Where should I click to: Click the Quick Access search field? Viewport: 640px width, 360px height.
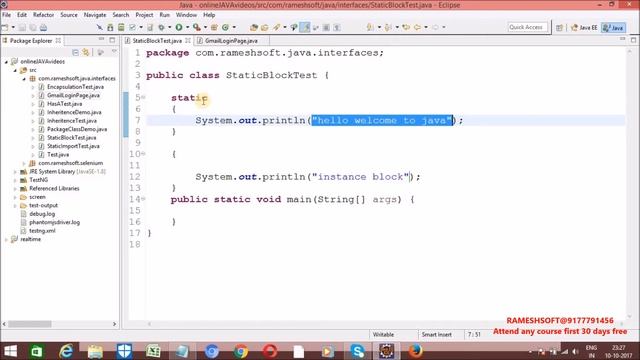527,27
